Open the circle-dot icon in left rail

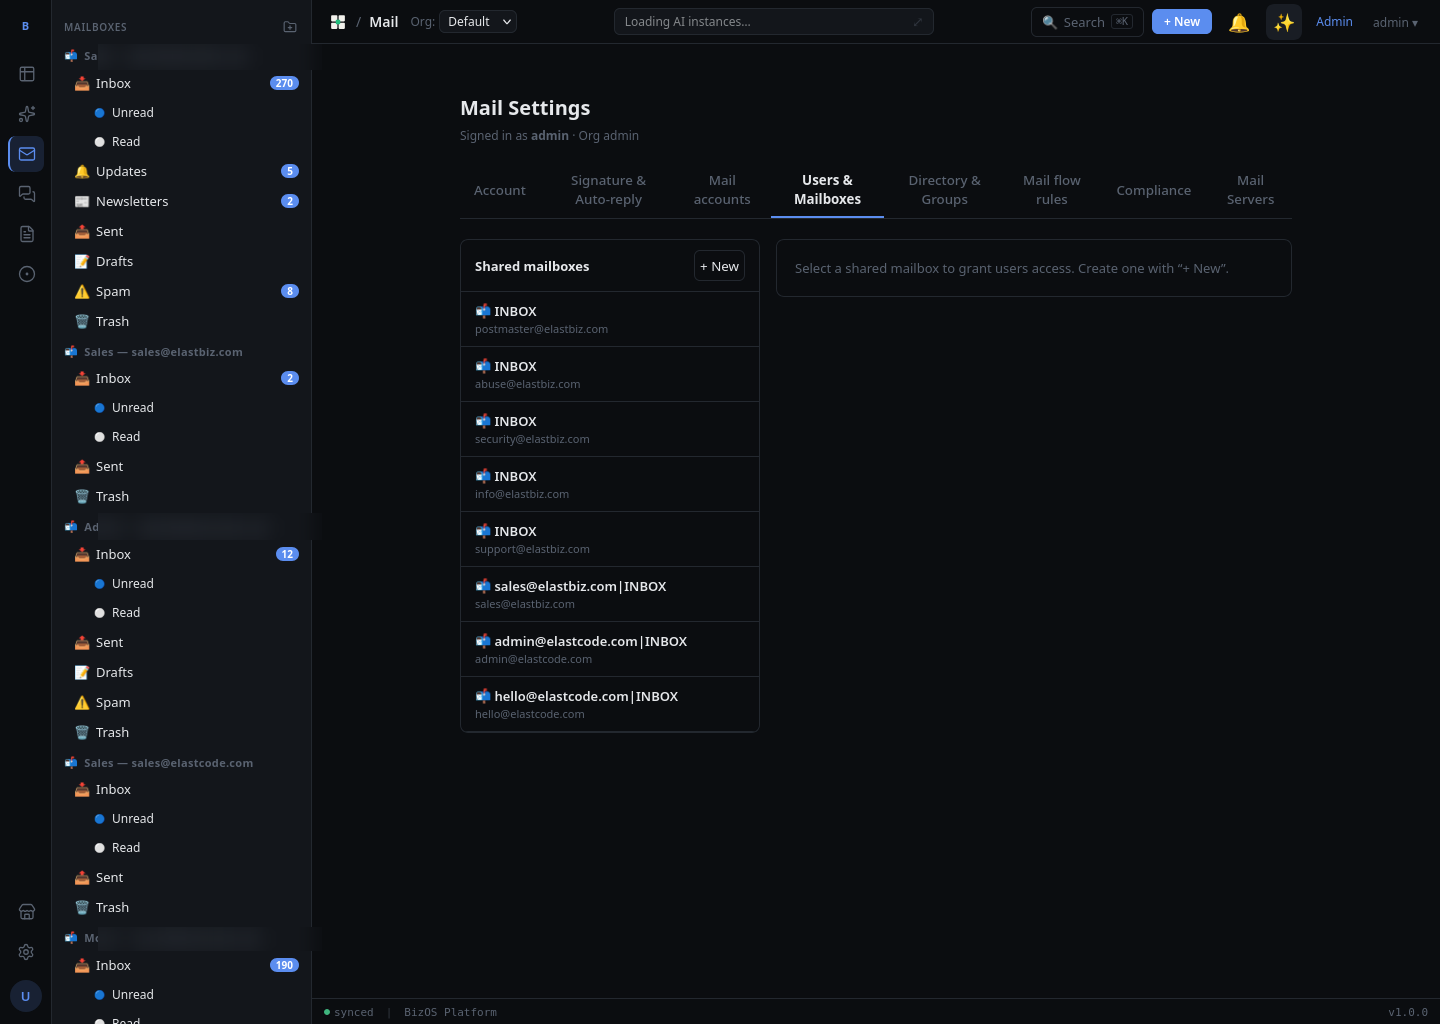[27, 274]
